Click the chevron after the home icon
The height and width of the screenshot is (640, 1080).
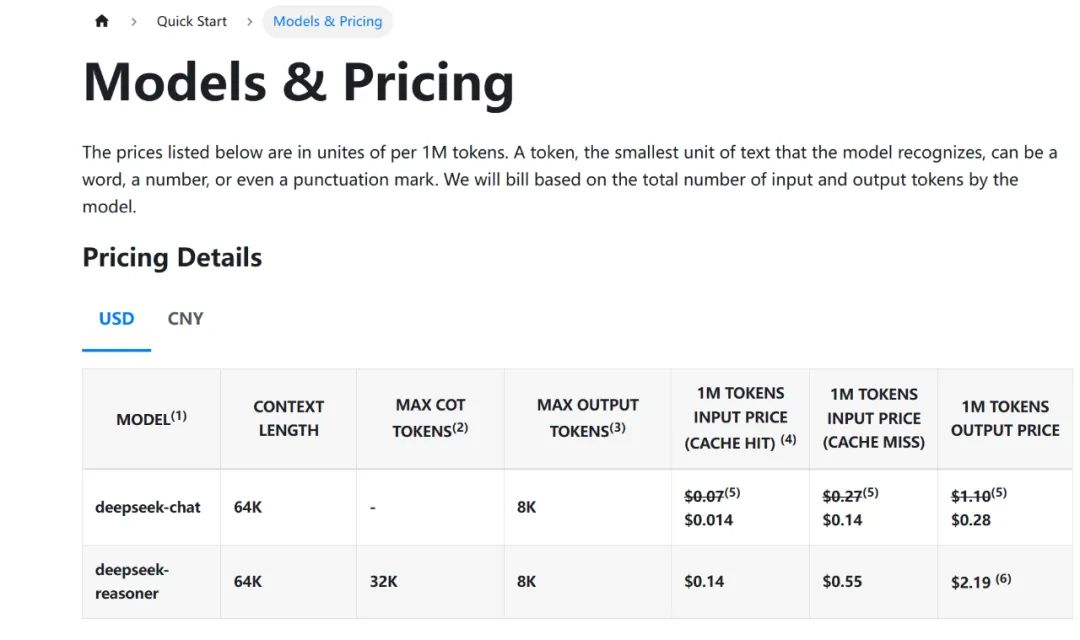134,21
